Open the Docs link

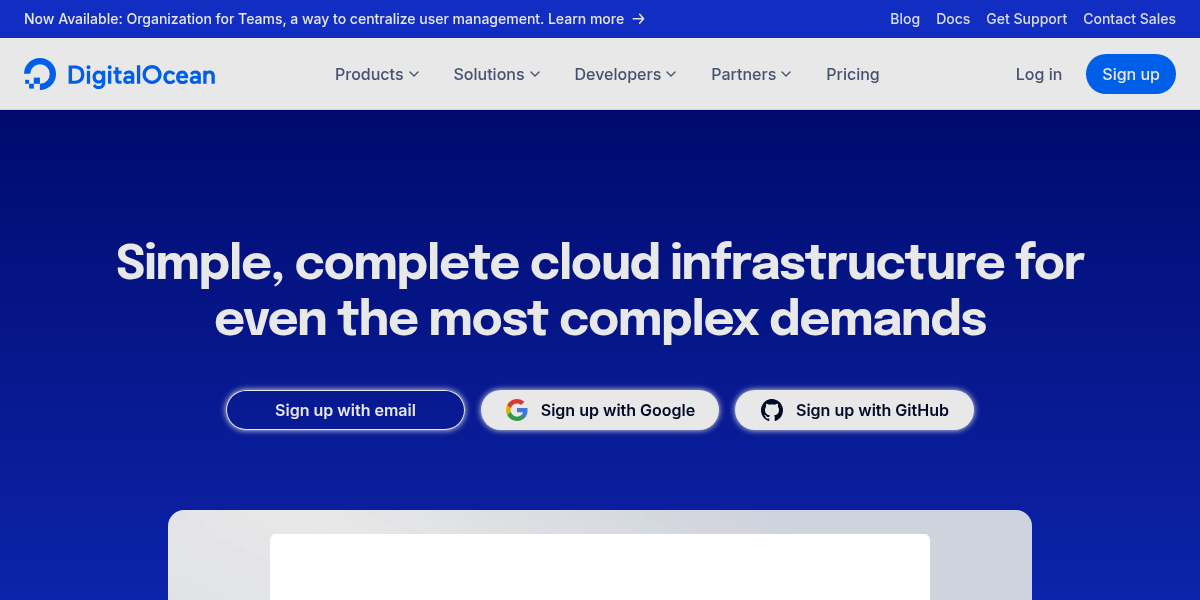952,19
